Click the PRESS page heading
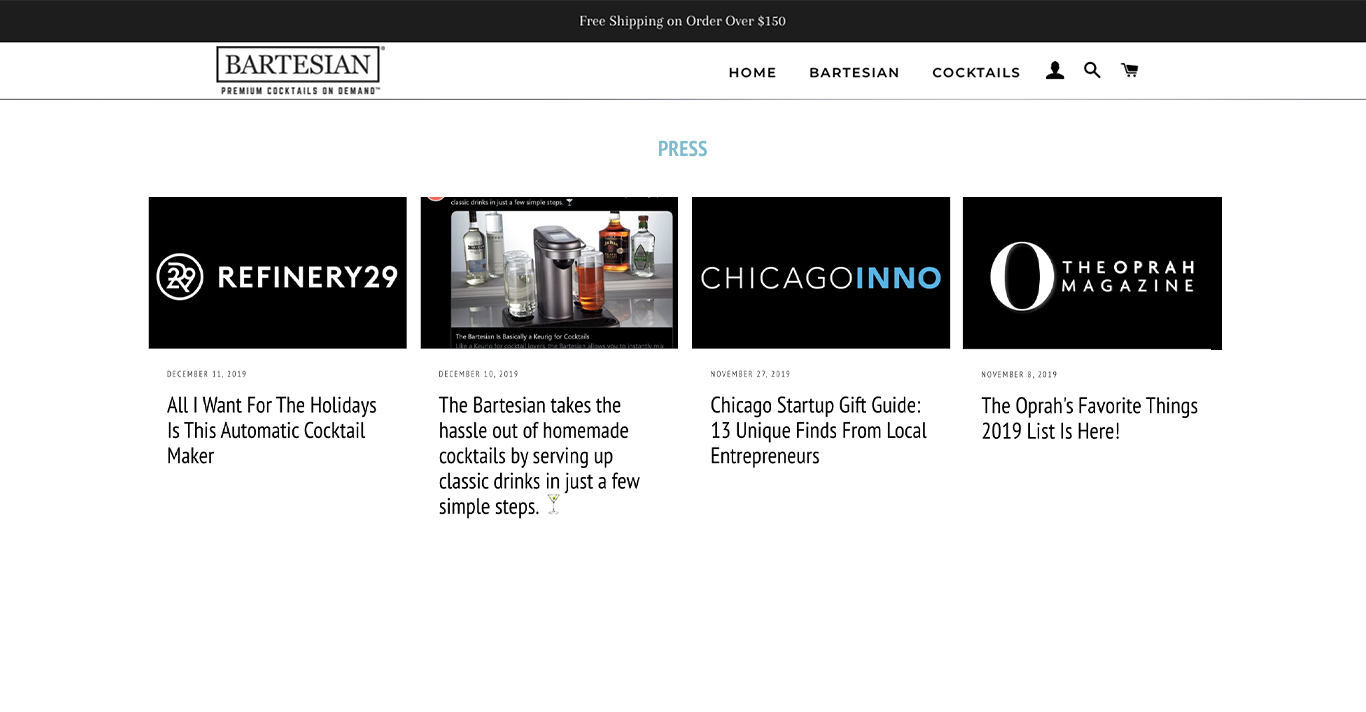This screenshot has width=1366, height=712. 683,149
